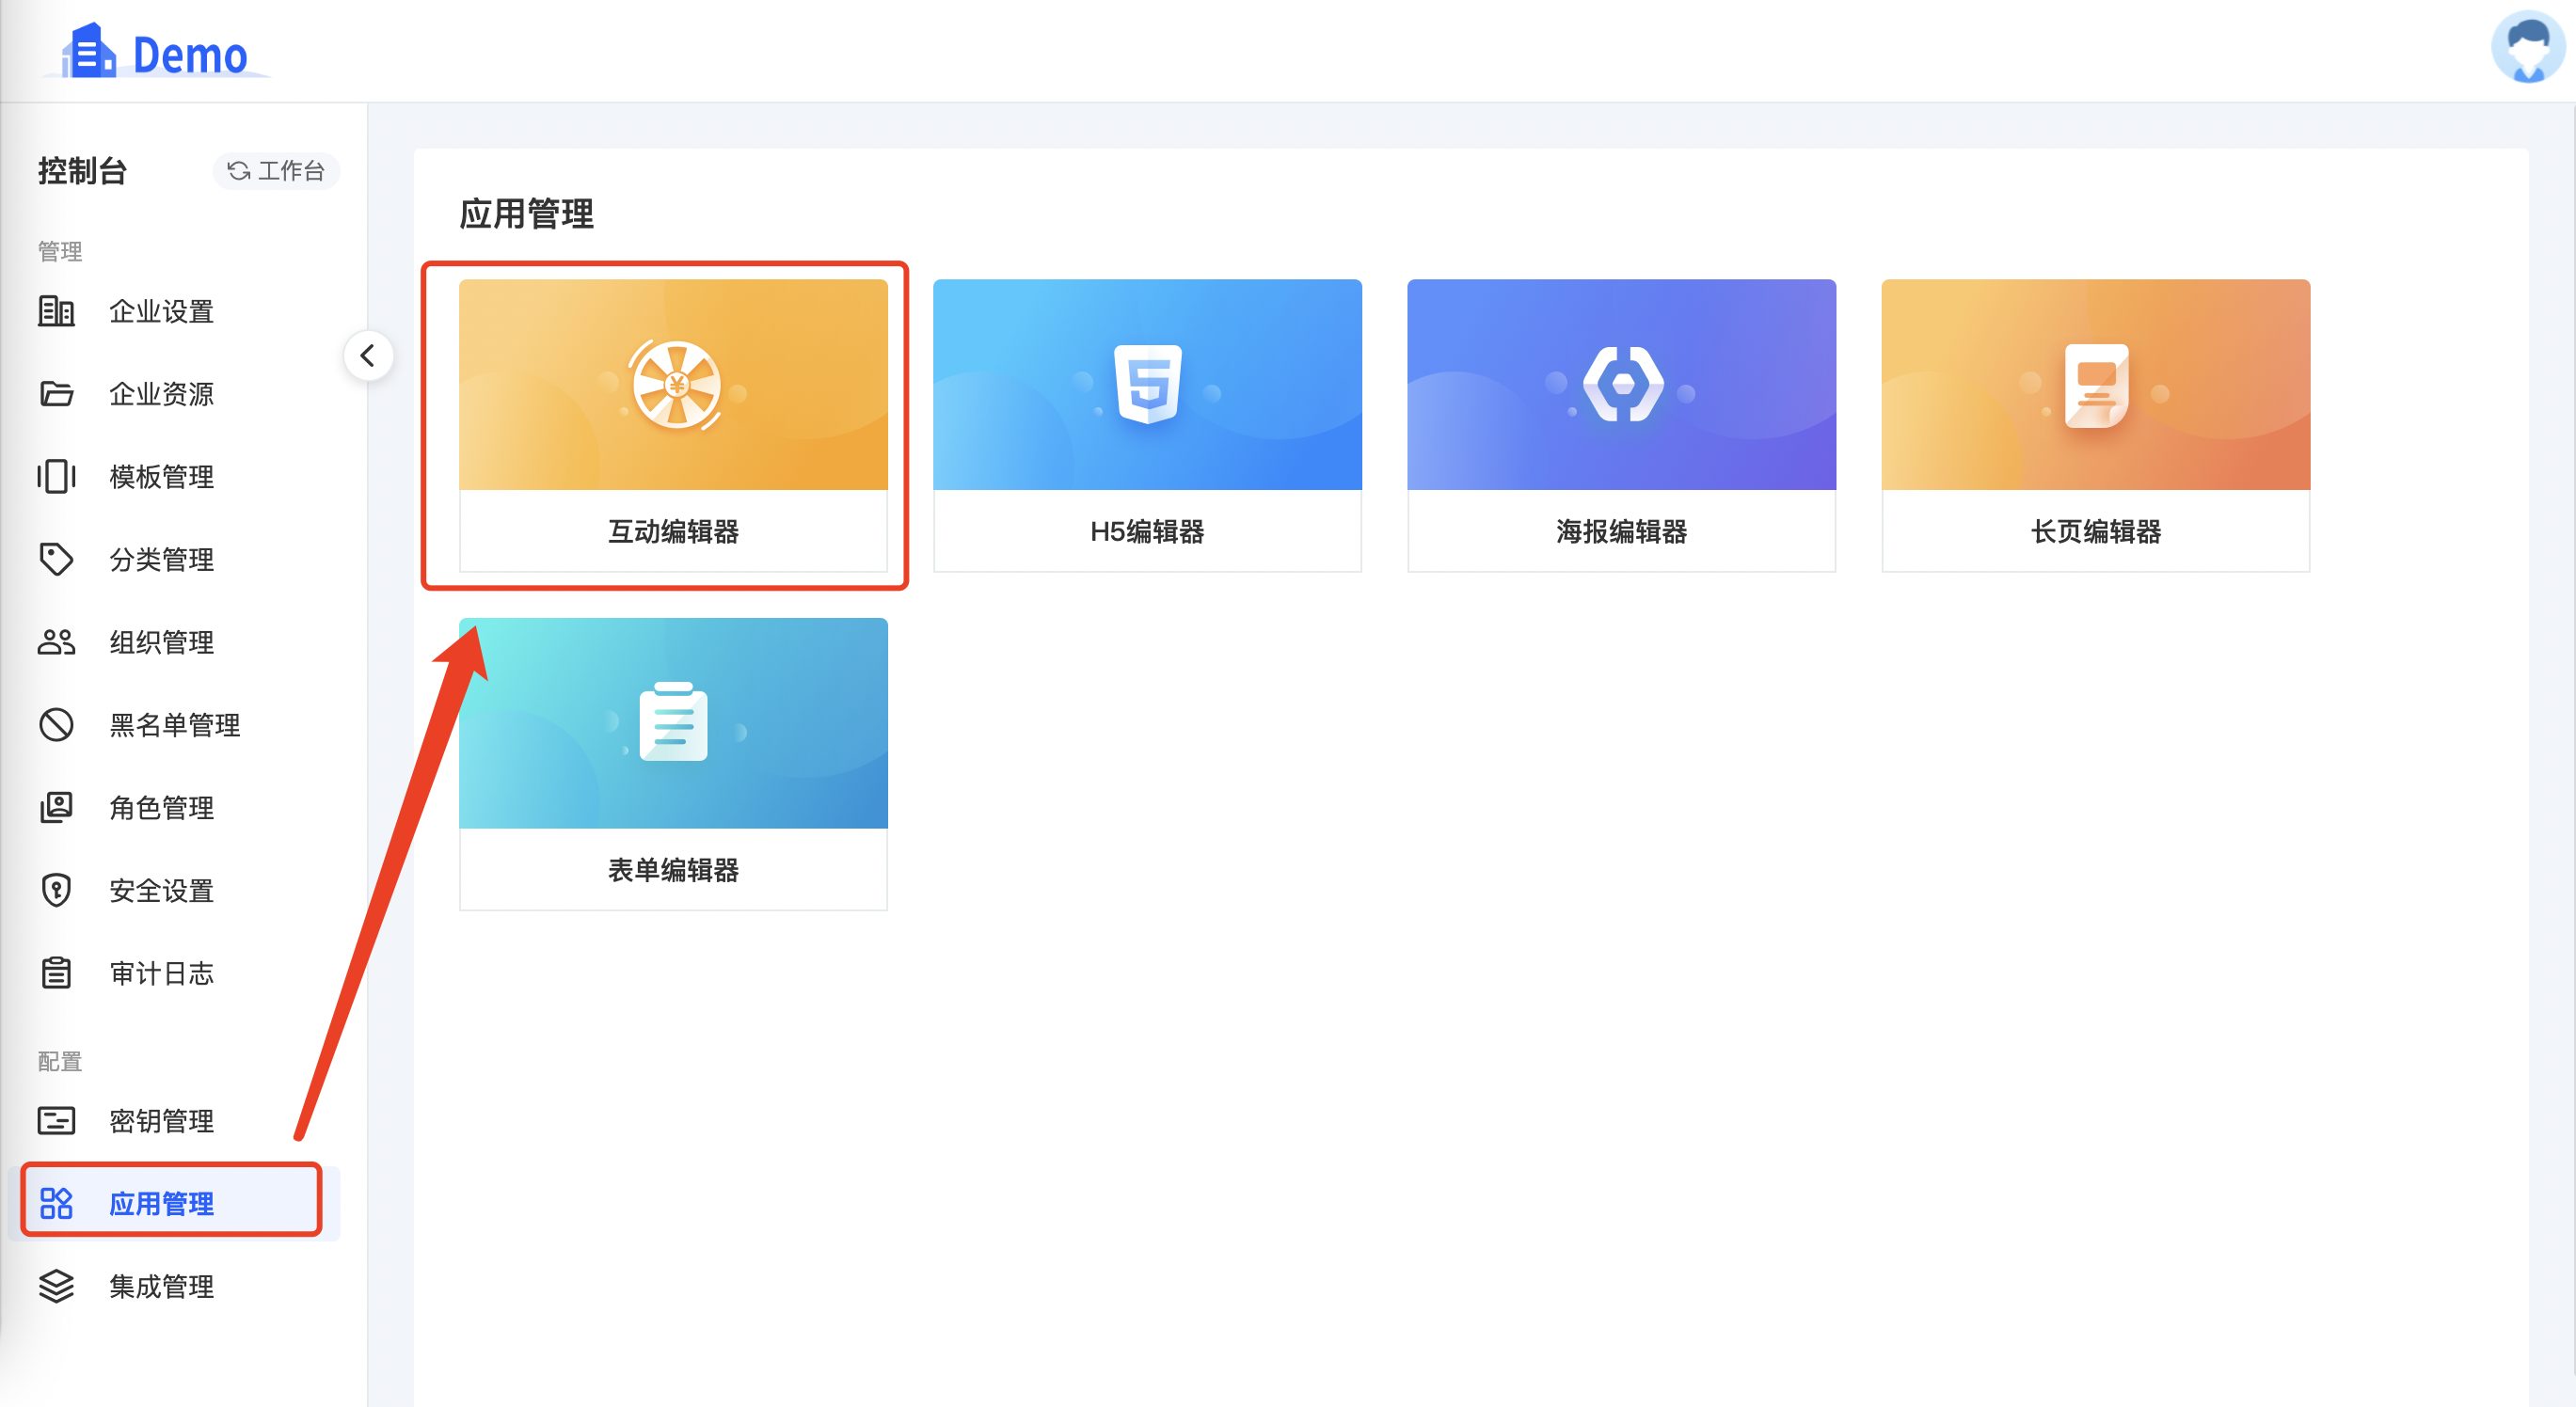This screenshot has width=2576, height=1407.
Task: Click the 分类管理 tag icon
Action: point(56,559)
